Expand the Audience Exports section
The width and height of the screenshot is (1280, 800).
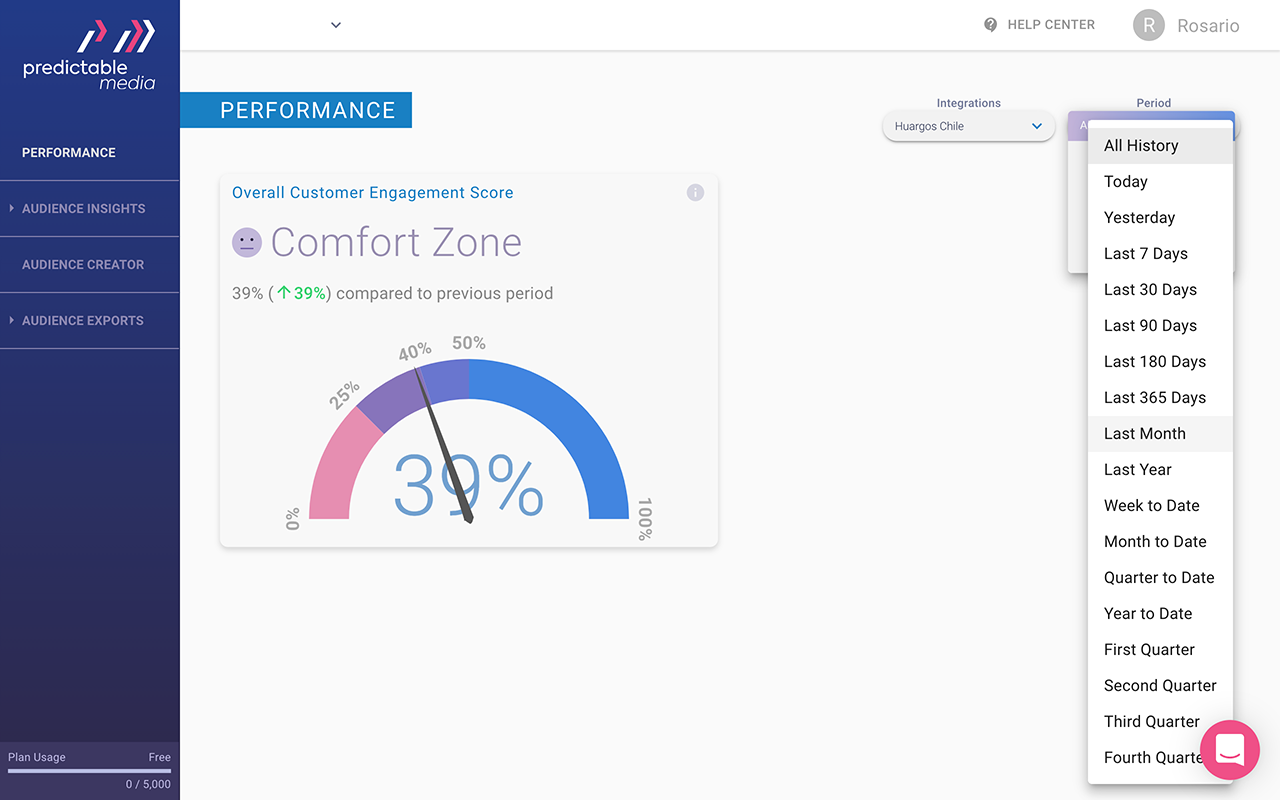tap(82, 321)
